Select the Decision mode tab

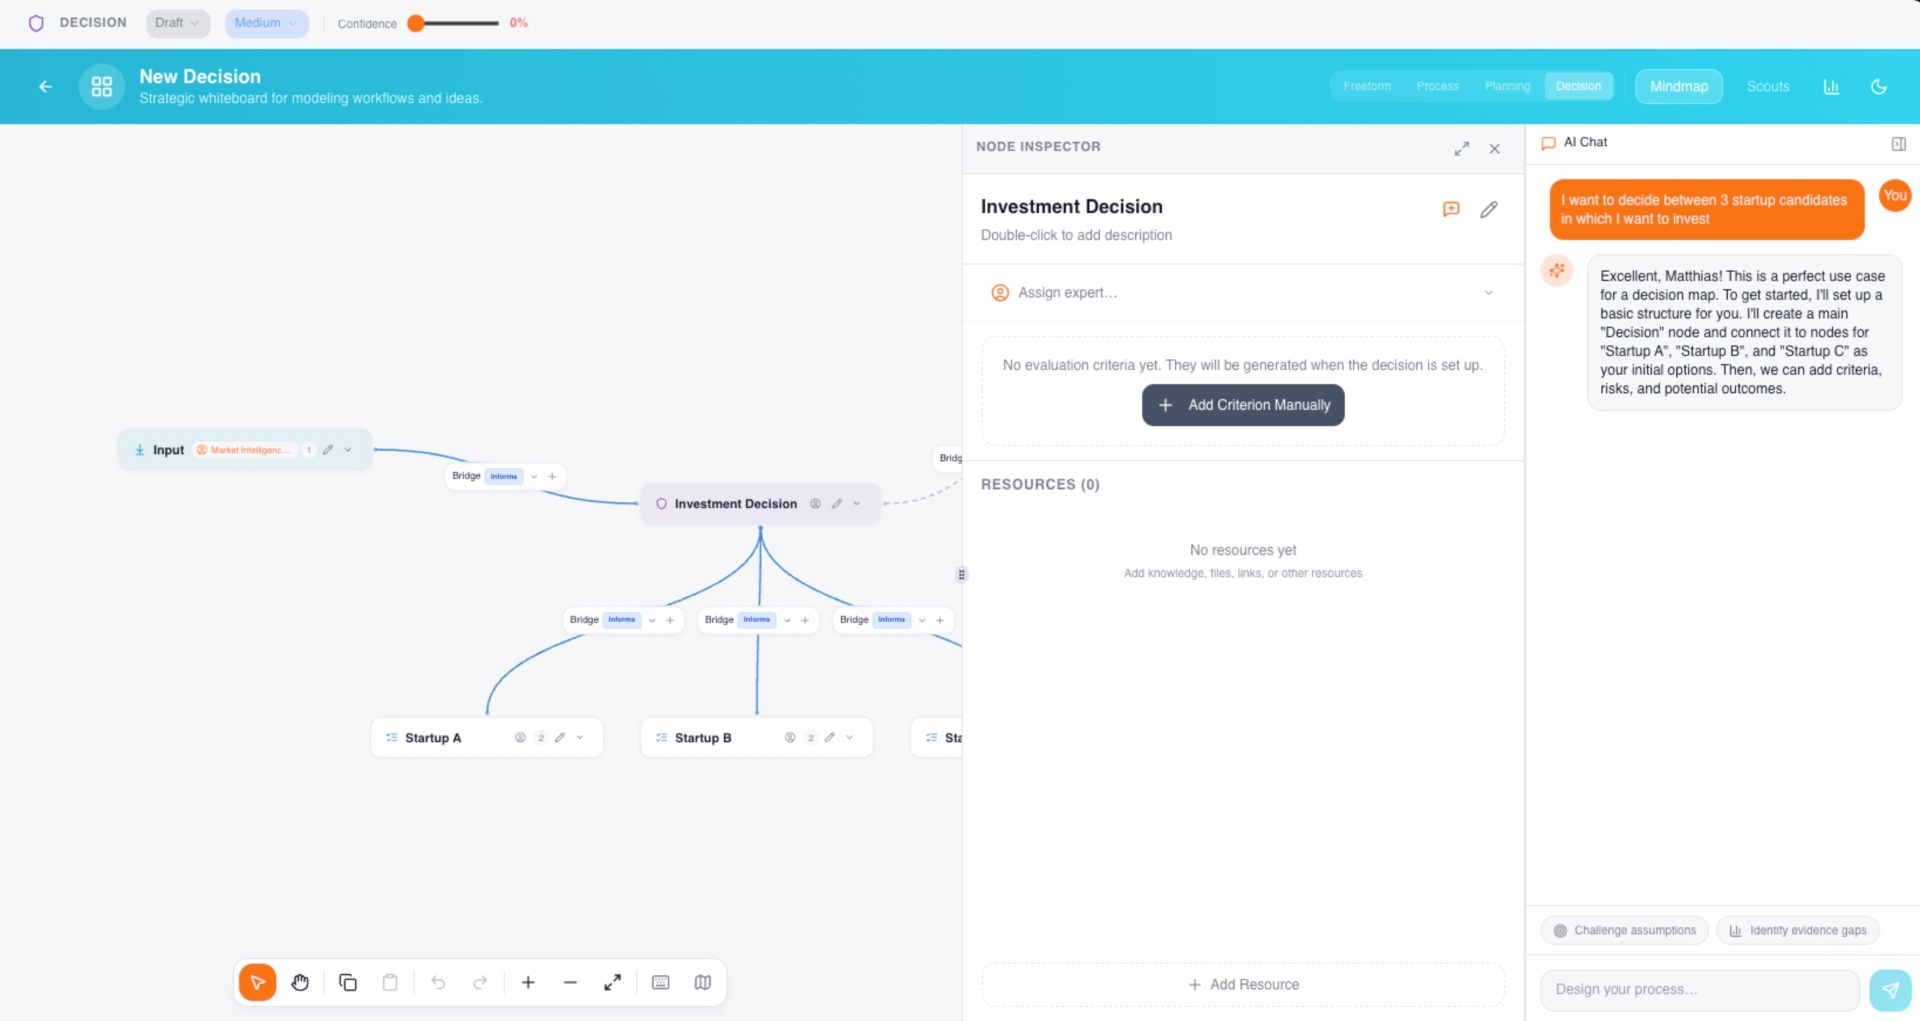(1578, 86)
